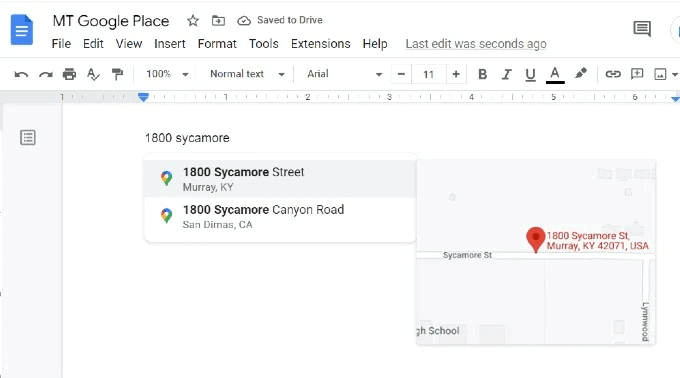
Task: Open the zoom 100% dropdown
Action: coord(167,74)
